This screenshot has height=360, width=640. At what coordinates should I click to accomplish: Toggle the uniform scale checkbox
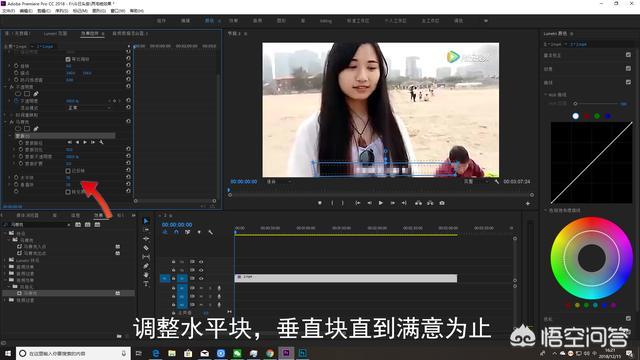(x=68, y=59)
